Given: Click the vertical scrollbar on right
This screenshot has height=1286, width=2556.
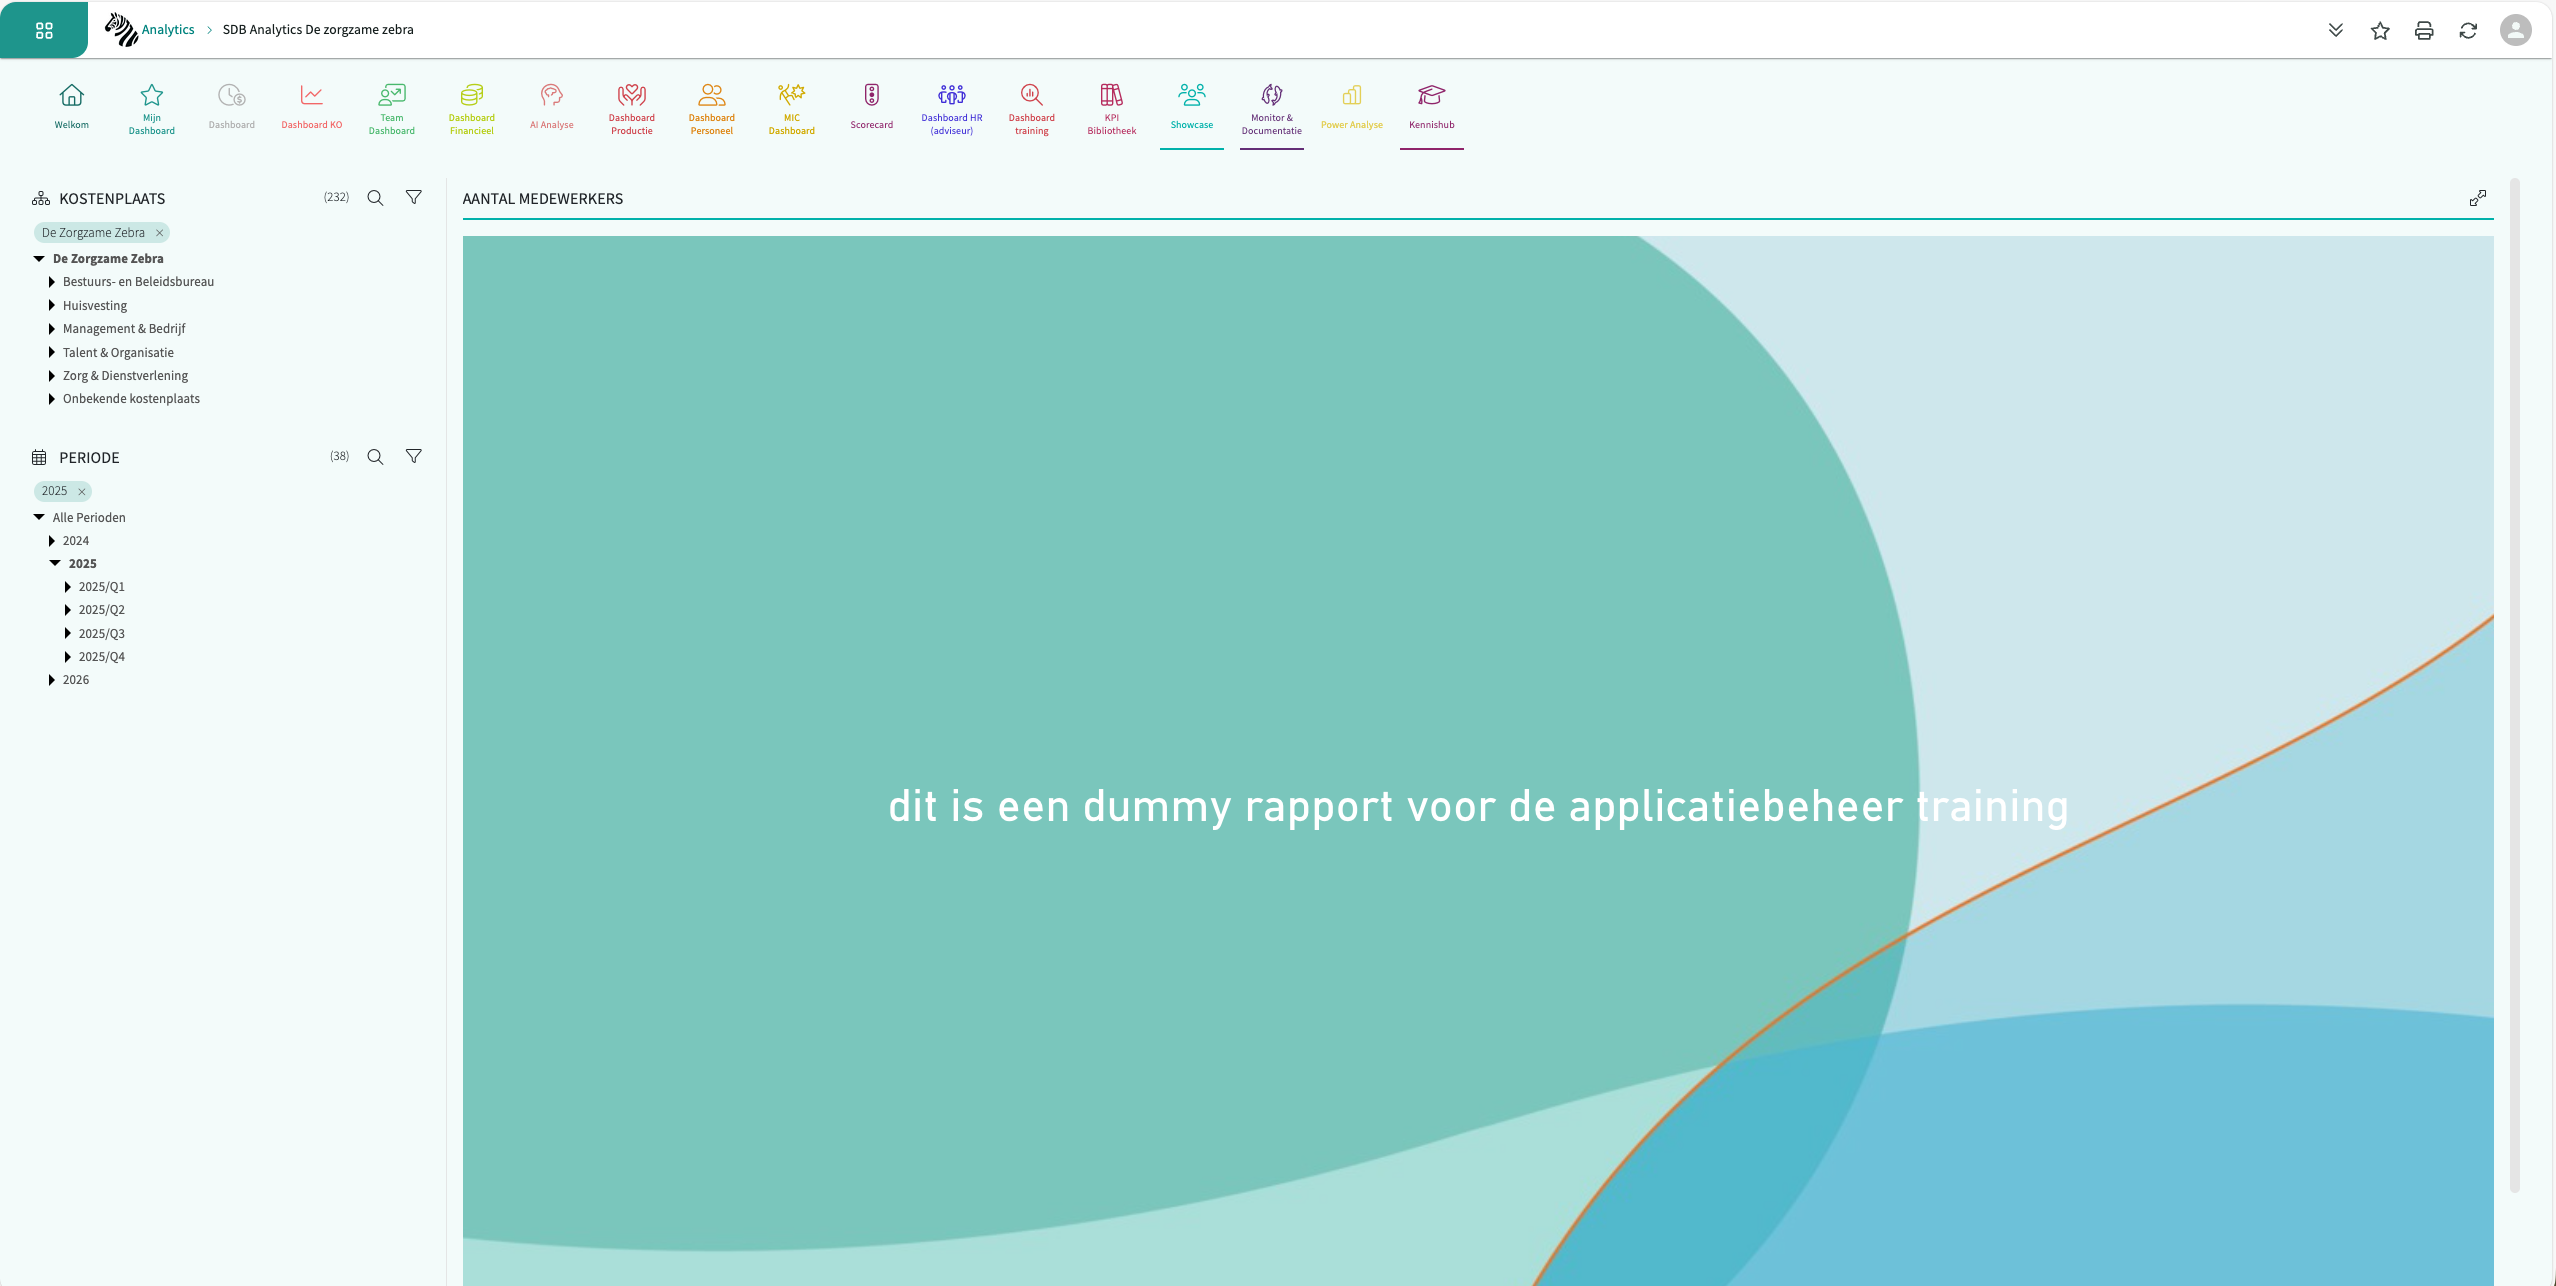Looking at the screenshot, I should coord(2514,685).
